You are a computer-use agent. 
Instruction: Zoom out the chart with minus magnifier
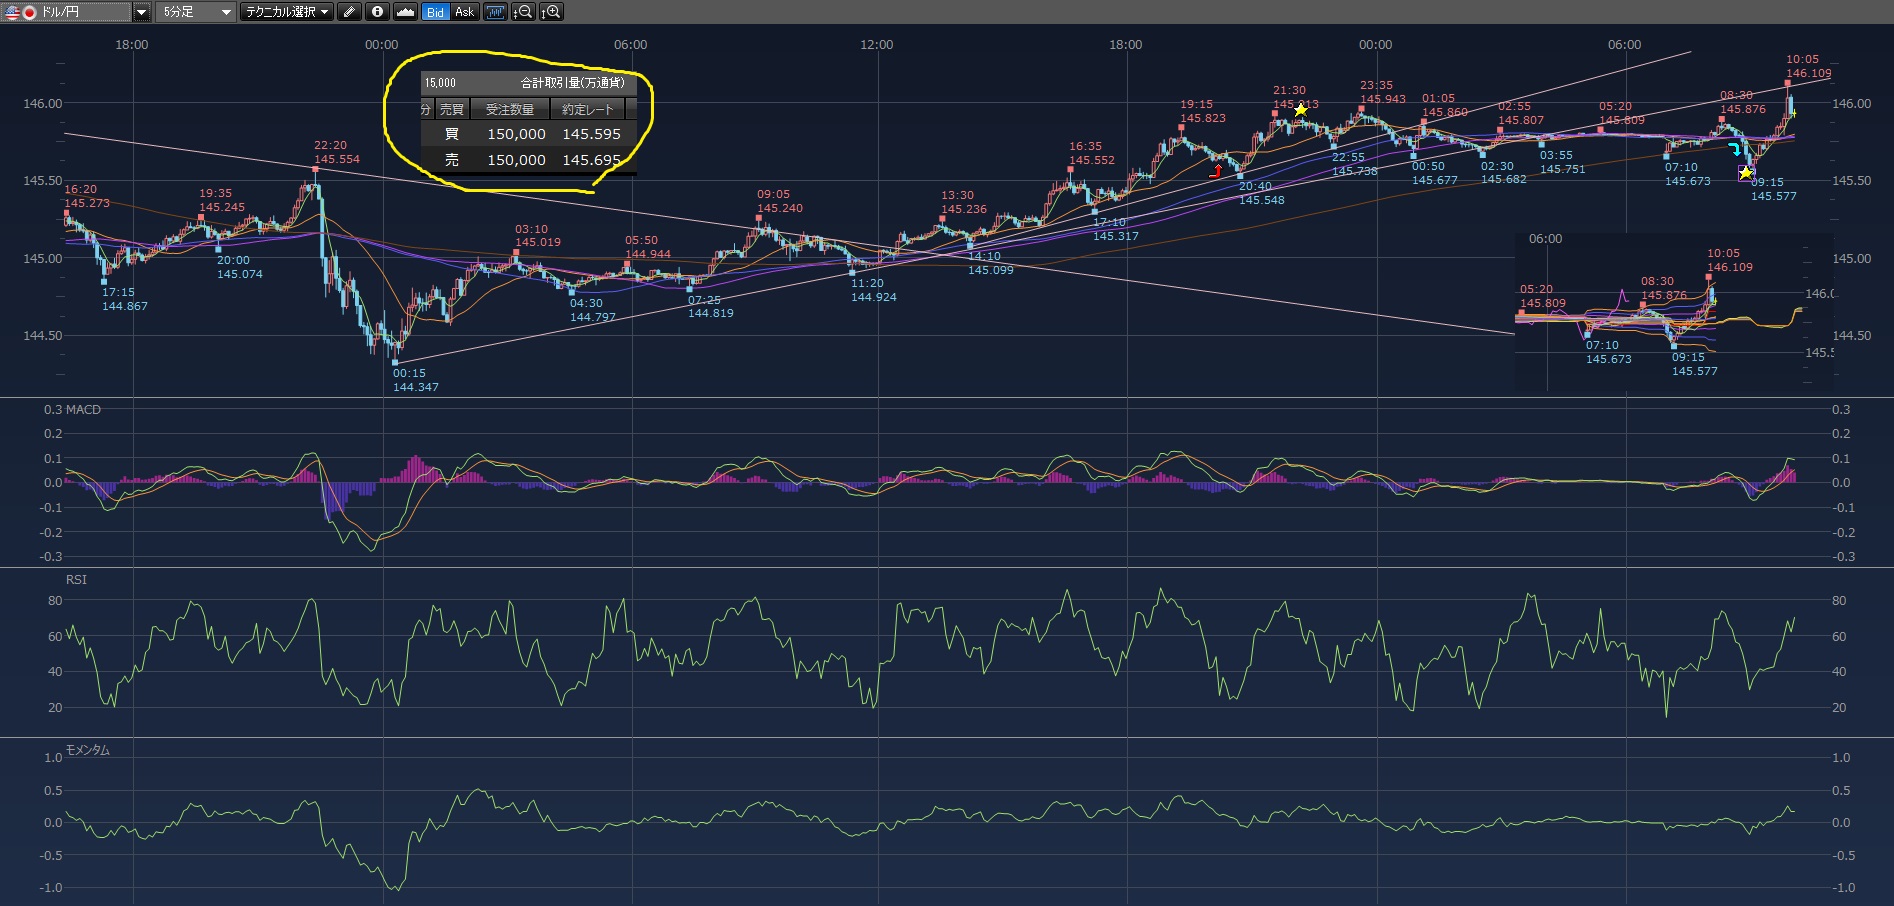pyautogui.click(x=522, y=12)
